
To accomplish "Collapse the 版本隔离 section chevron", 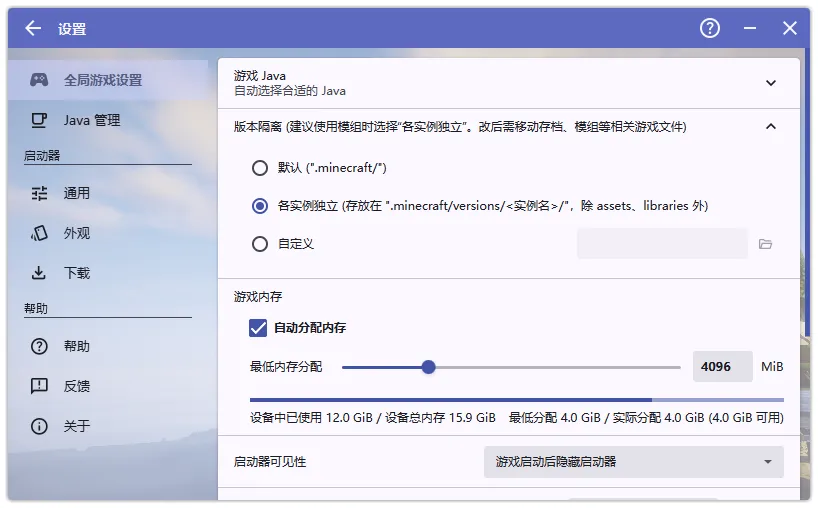I will point(770,127).
